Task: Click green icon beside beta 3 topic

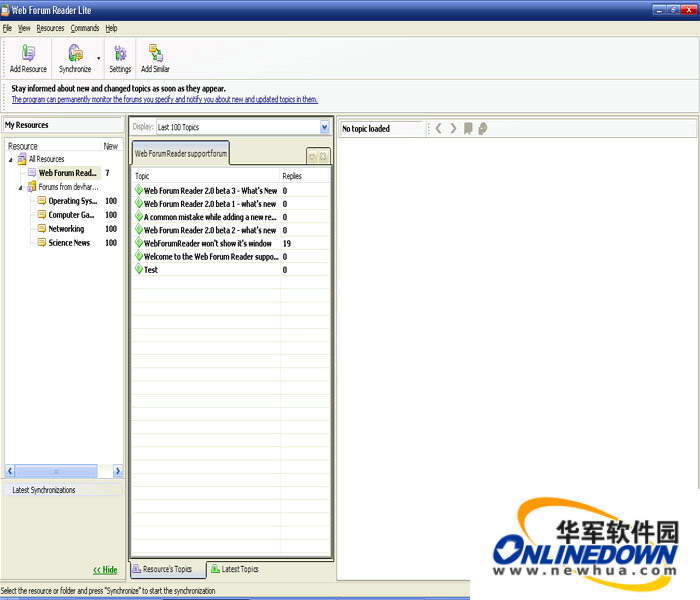Action: pos(139,190)
